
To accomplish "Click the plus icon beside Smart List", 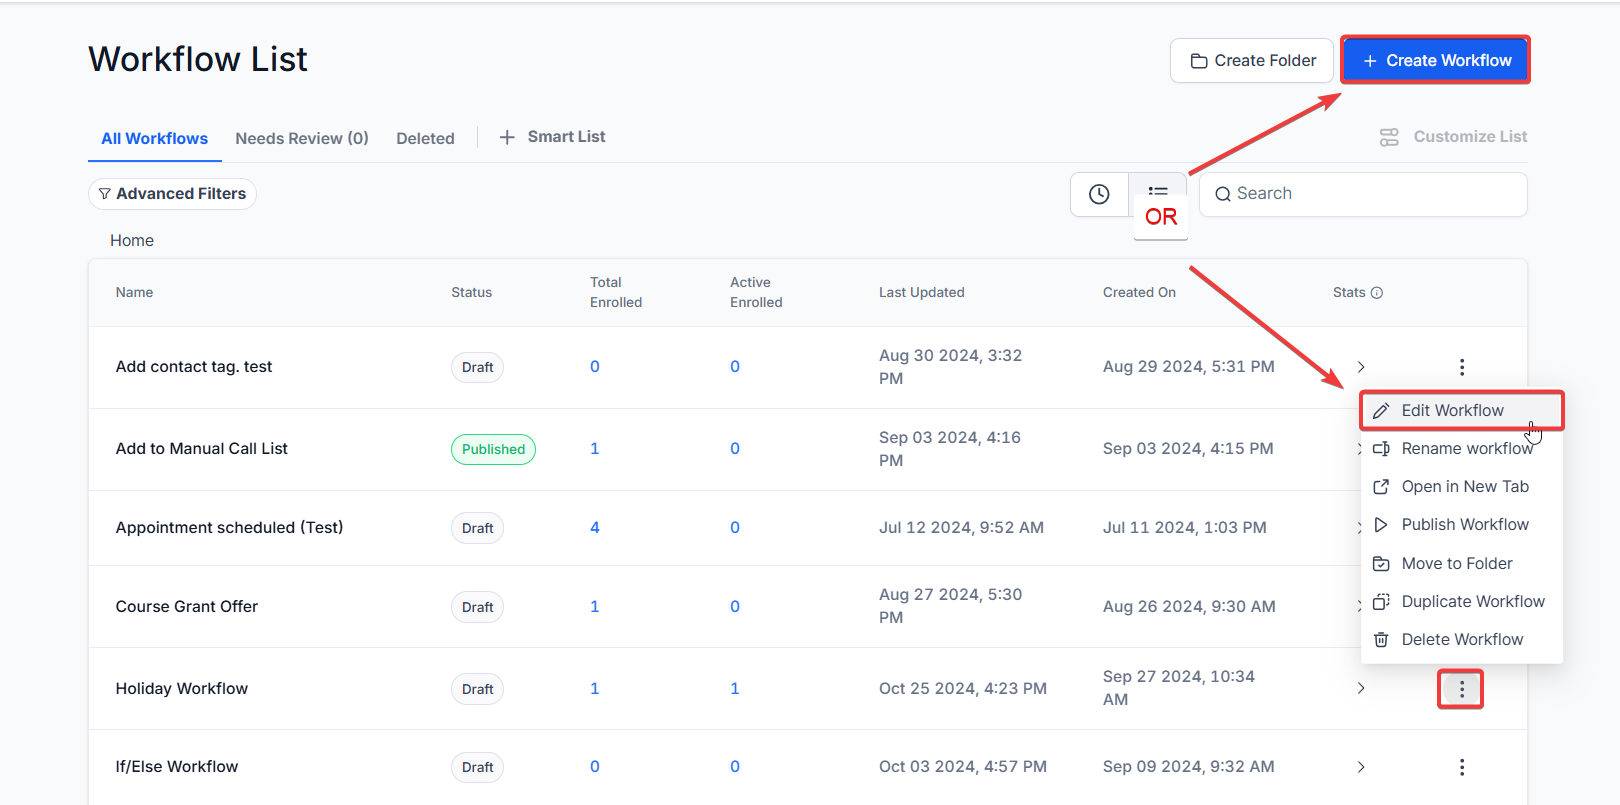I will click(x=507, y=137).
